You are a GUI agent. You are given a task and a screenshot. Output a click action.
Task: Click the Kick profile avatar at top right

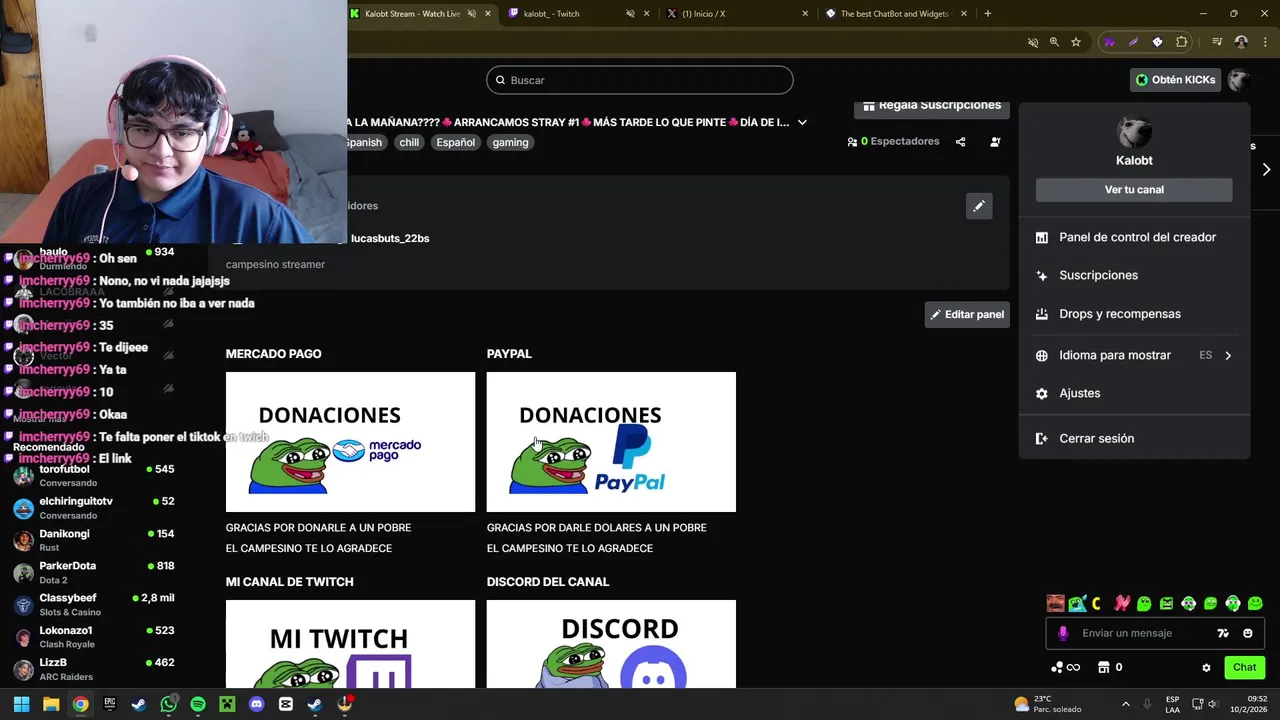(x=1239, y=80)
